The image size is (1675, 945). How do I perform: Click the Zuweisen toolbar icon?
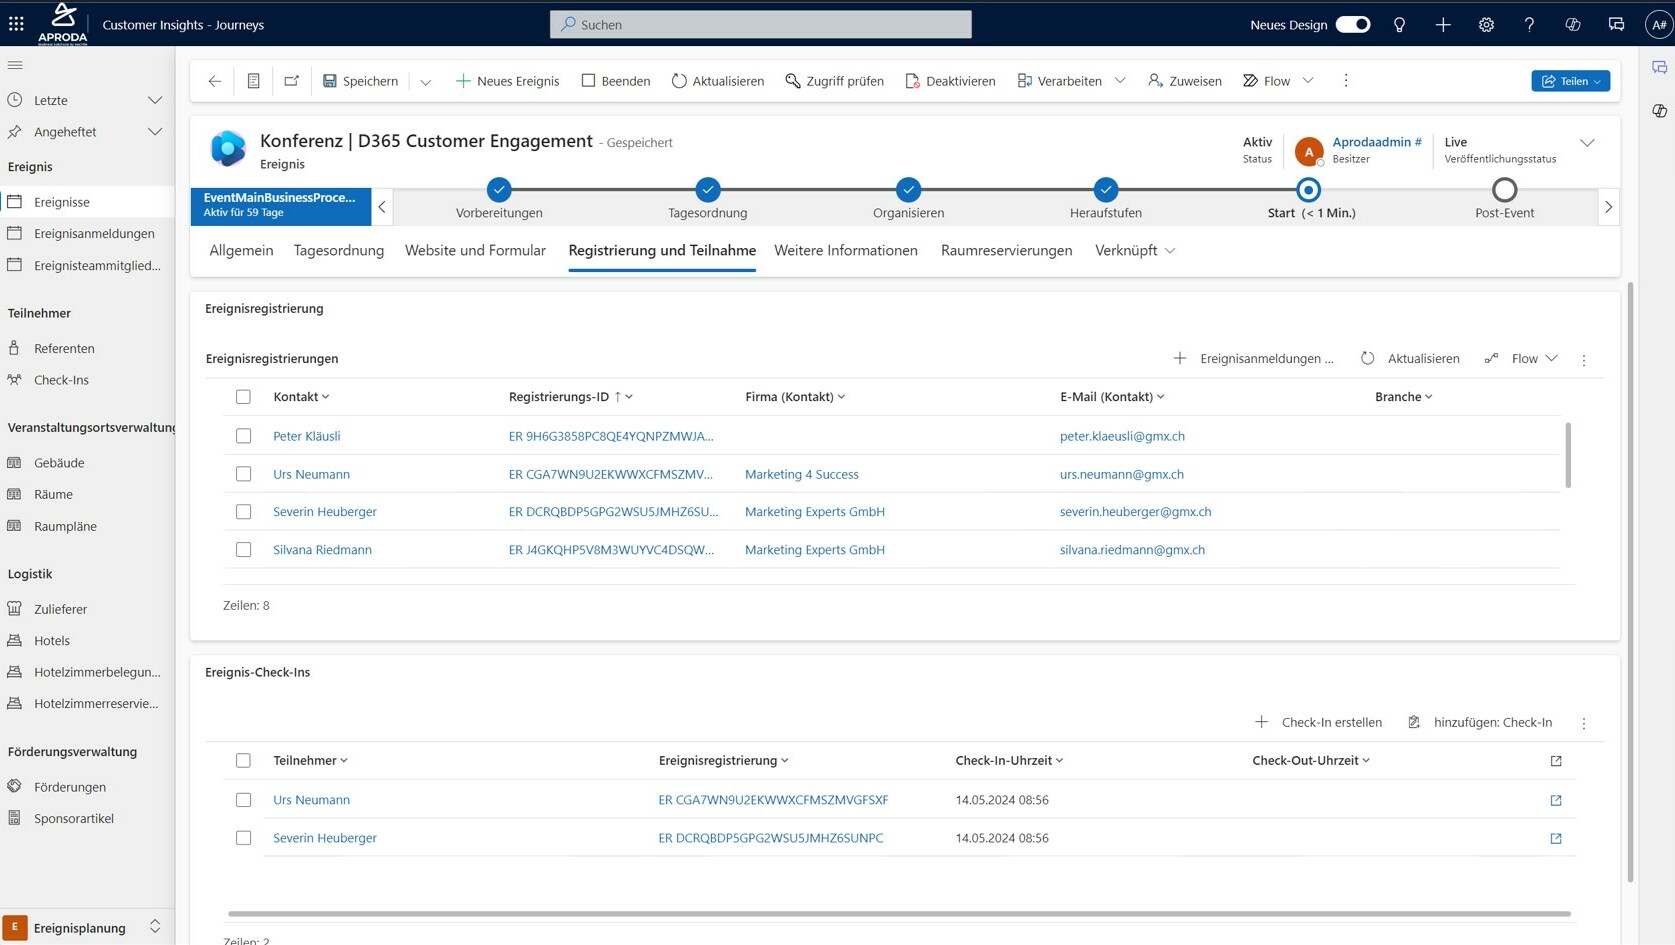[x=1183, y=81]
